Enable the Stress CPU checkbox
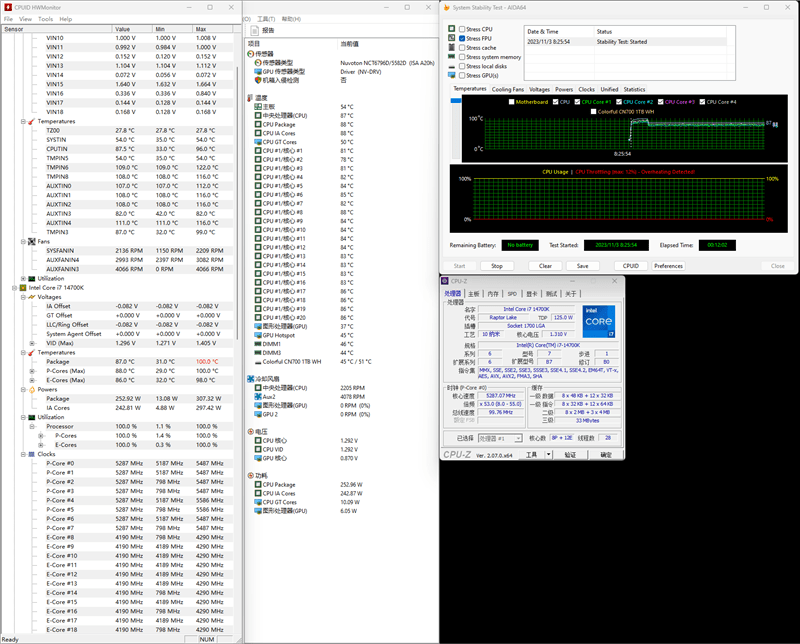 point(462,29)
